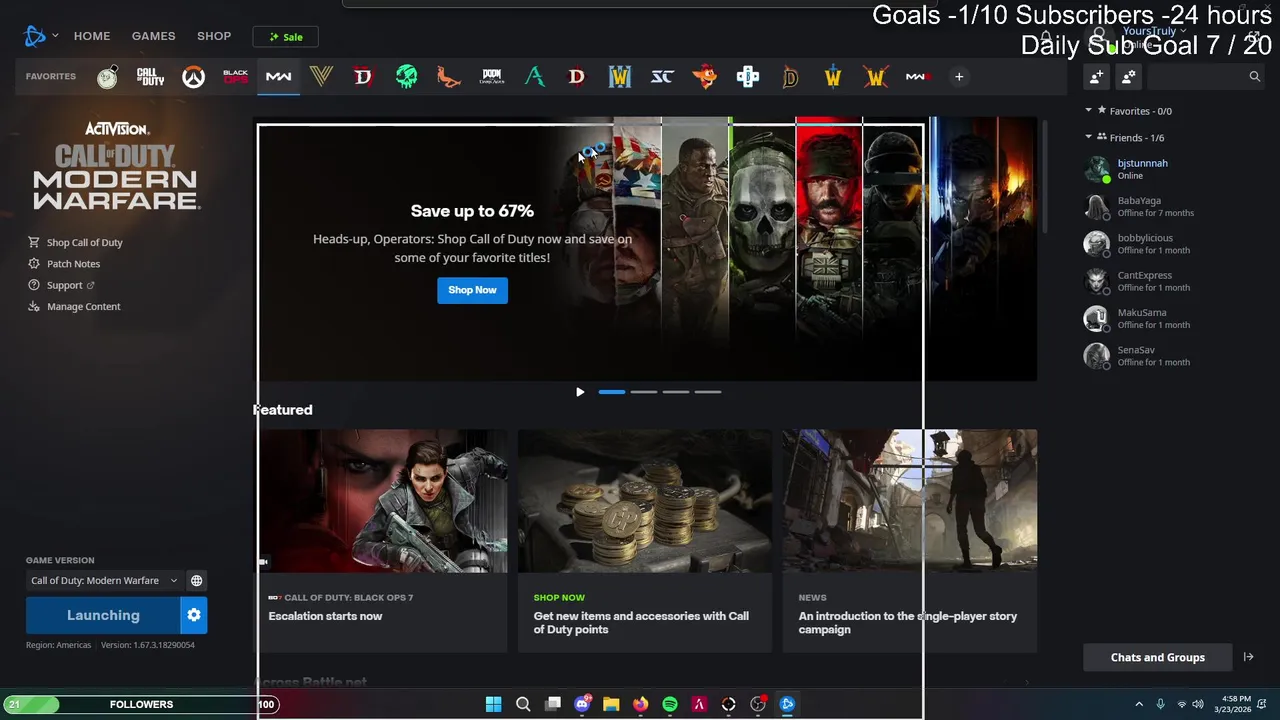Select the green skull Sea of Thieves icon
The image size is (1280, 720).
click(406, 77)
